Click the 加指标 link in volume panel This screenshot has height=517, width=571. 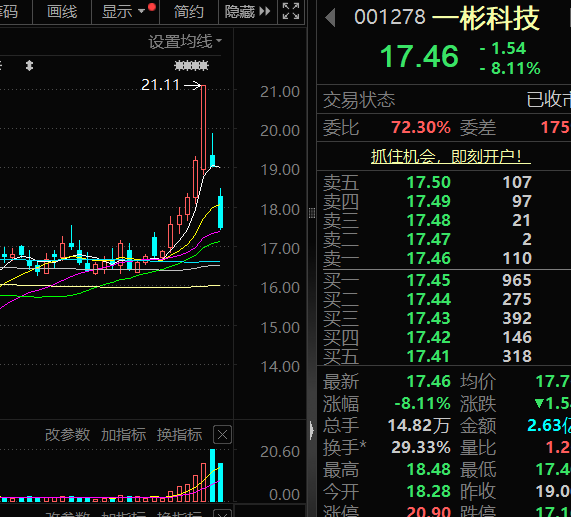coord(123,435)
